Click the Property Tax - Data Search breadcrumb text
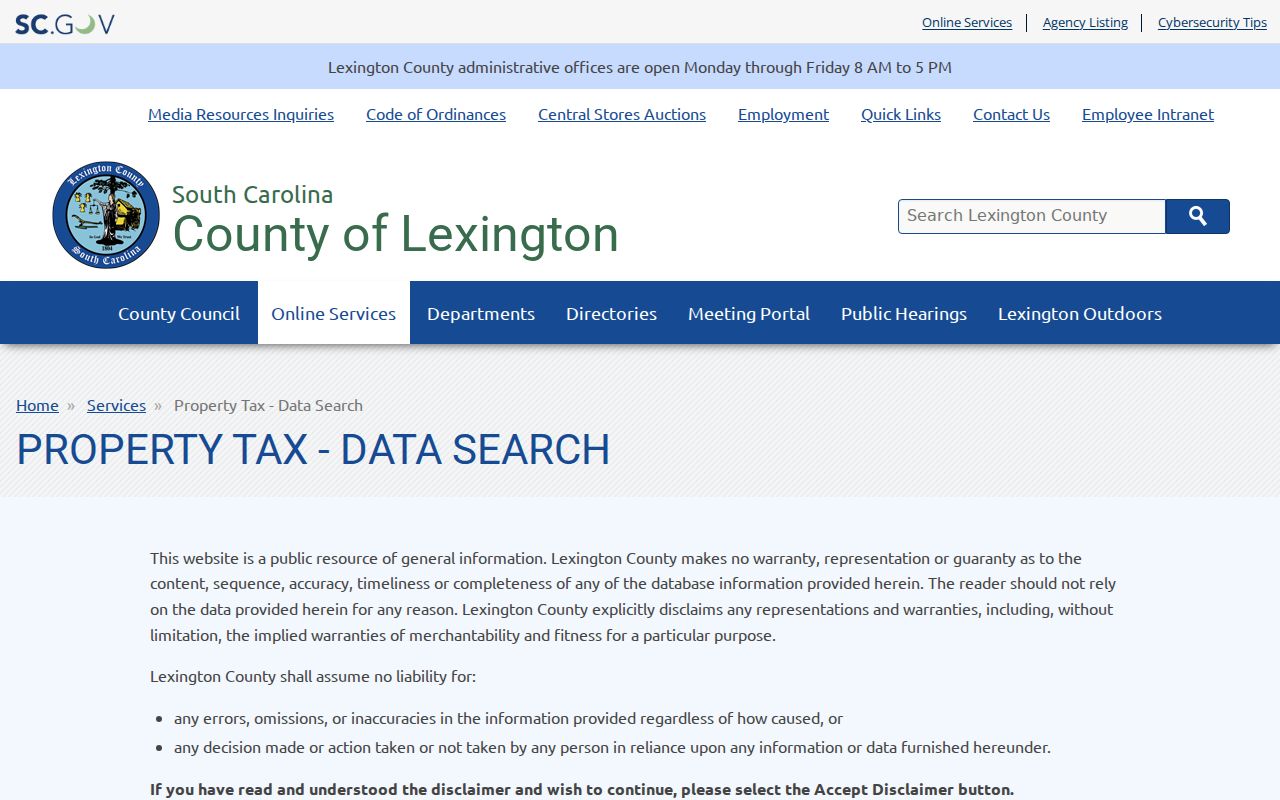1280x800 pixels. (268, 405)
